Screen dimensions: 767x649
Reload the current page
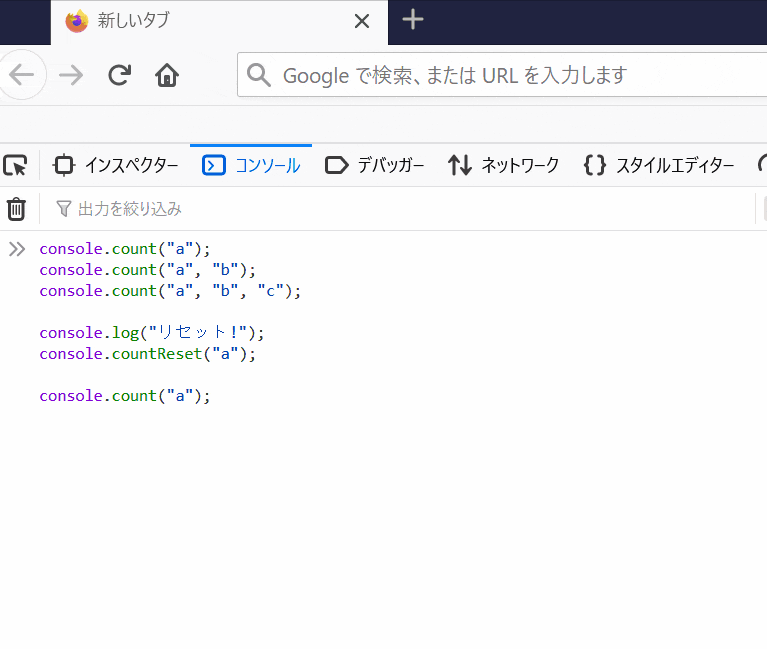click(119, 75)
